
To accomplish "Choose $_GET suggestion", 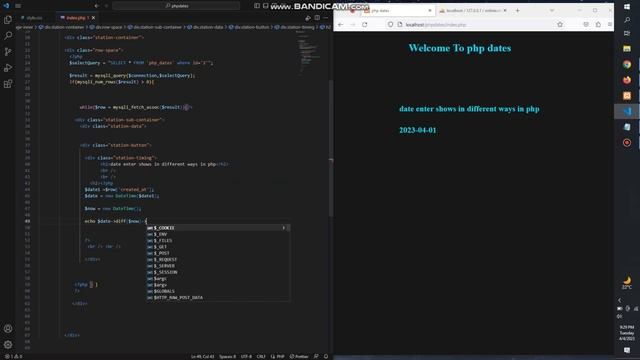I will (x=218, y=247).
